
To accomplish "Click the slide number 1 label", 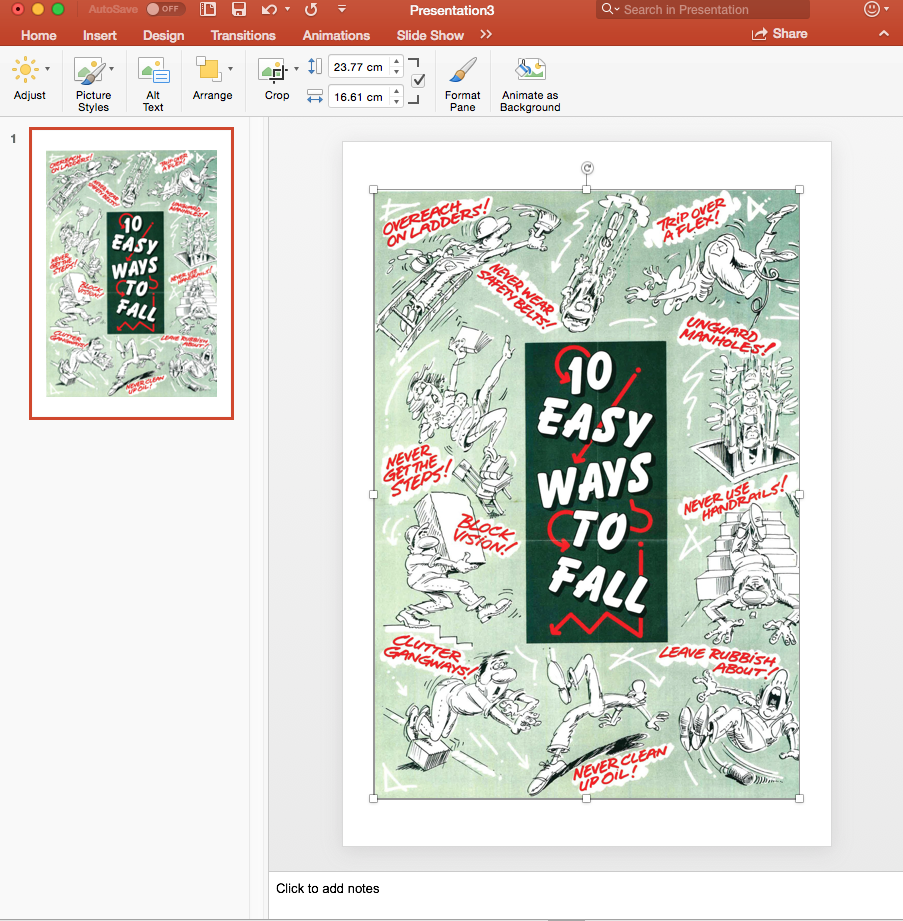I will pyautogui.click(x=13, y=139).
